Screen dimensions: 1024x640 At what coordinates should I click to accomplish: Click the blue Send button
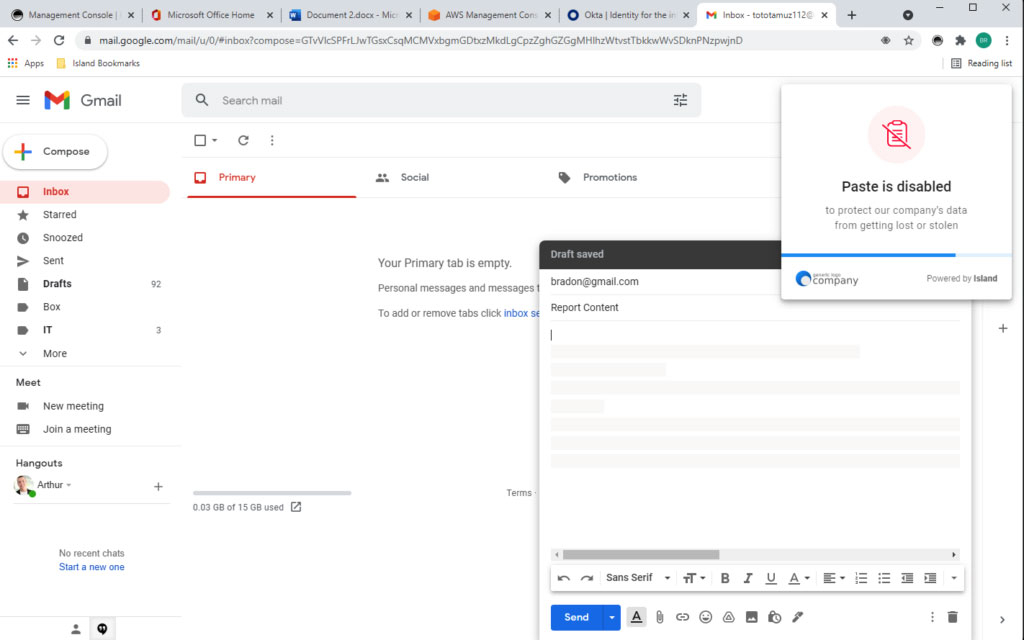(576, 617)
